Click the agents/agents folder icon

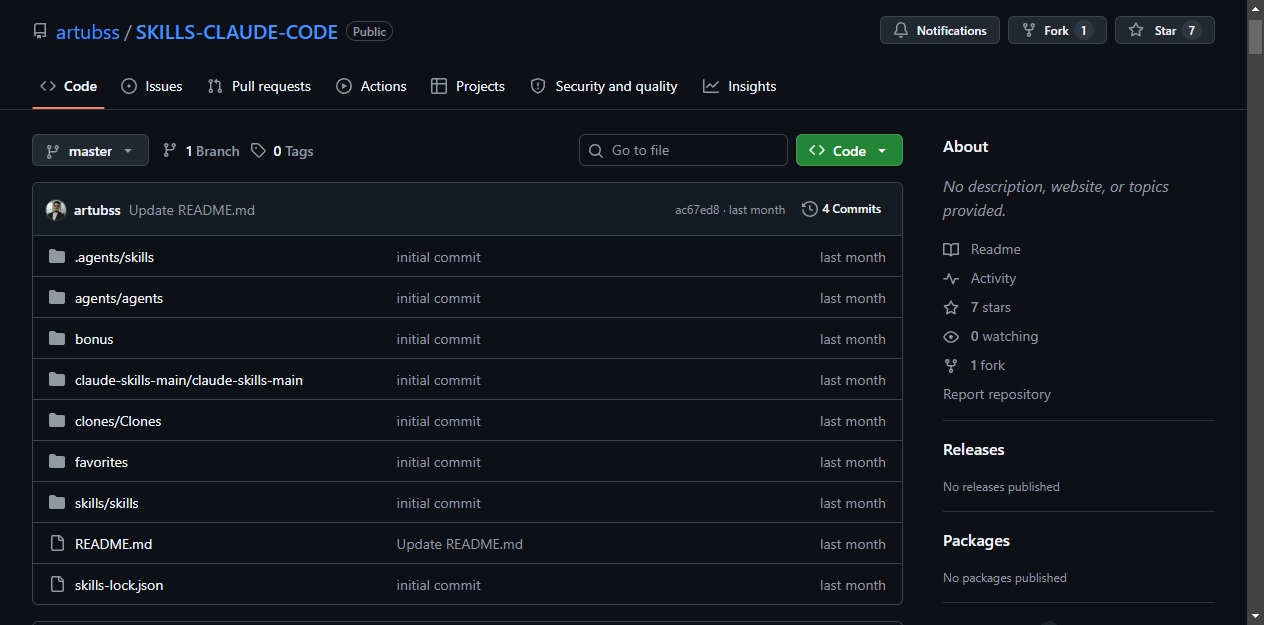coord(57,298)
